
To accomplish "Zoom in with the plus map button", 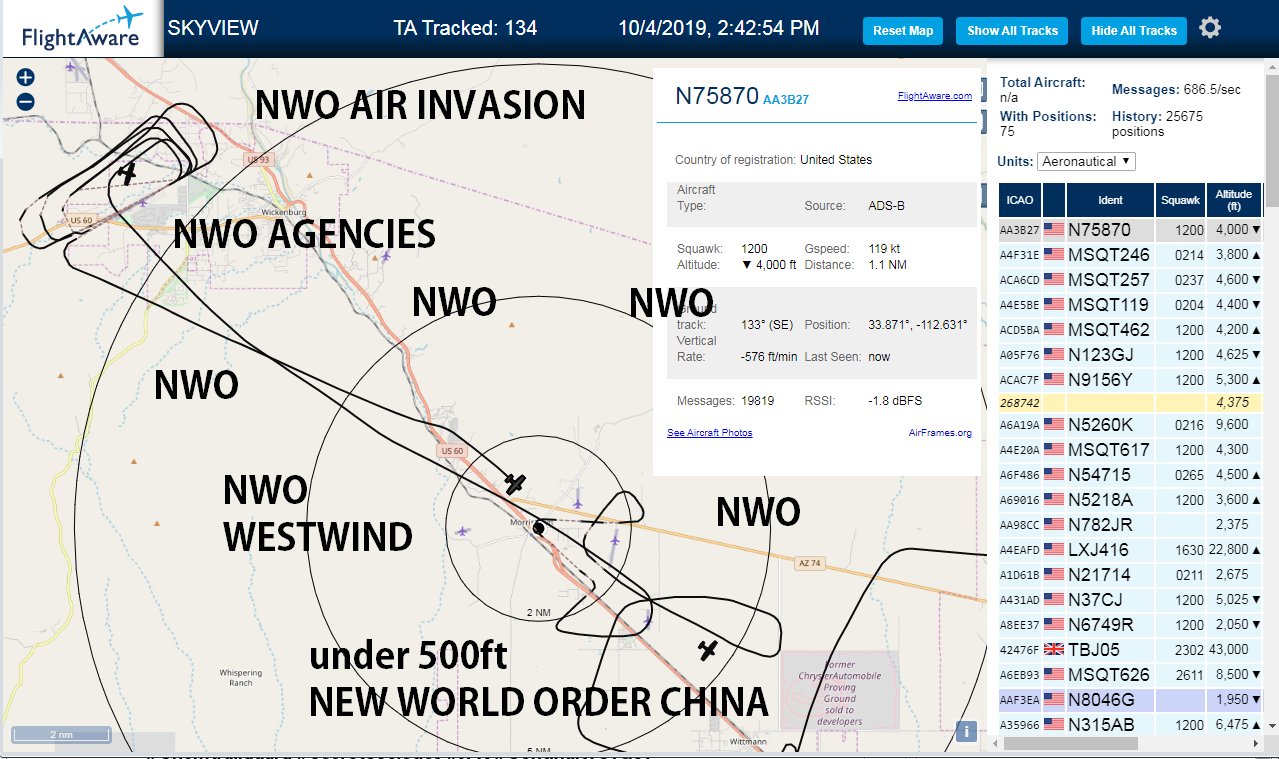I will 26,77.
